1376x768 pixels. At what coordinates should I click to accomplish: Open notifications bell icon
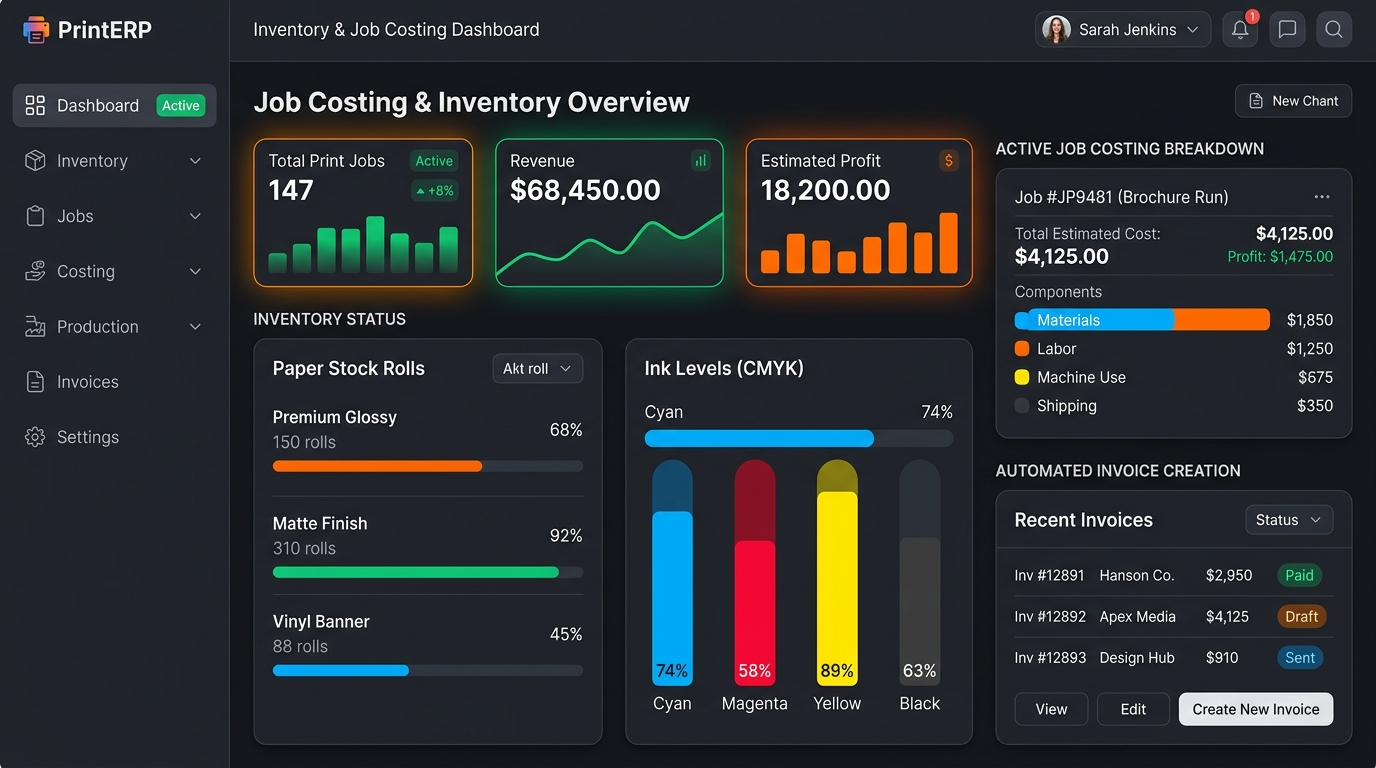tap(1240, 30)
